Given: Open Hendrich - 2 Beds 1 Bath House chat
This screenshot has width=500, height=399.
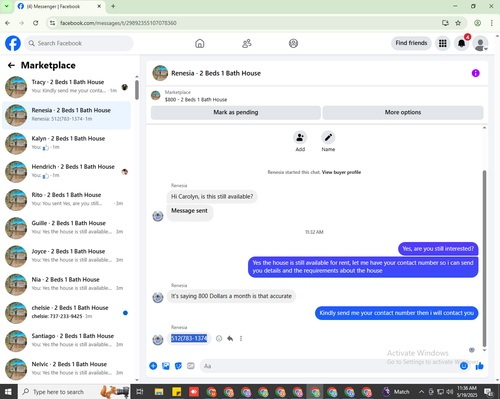Looking at the screenshot, I should (x=67, y=171).
